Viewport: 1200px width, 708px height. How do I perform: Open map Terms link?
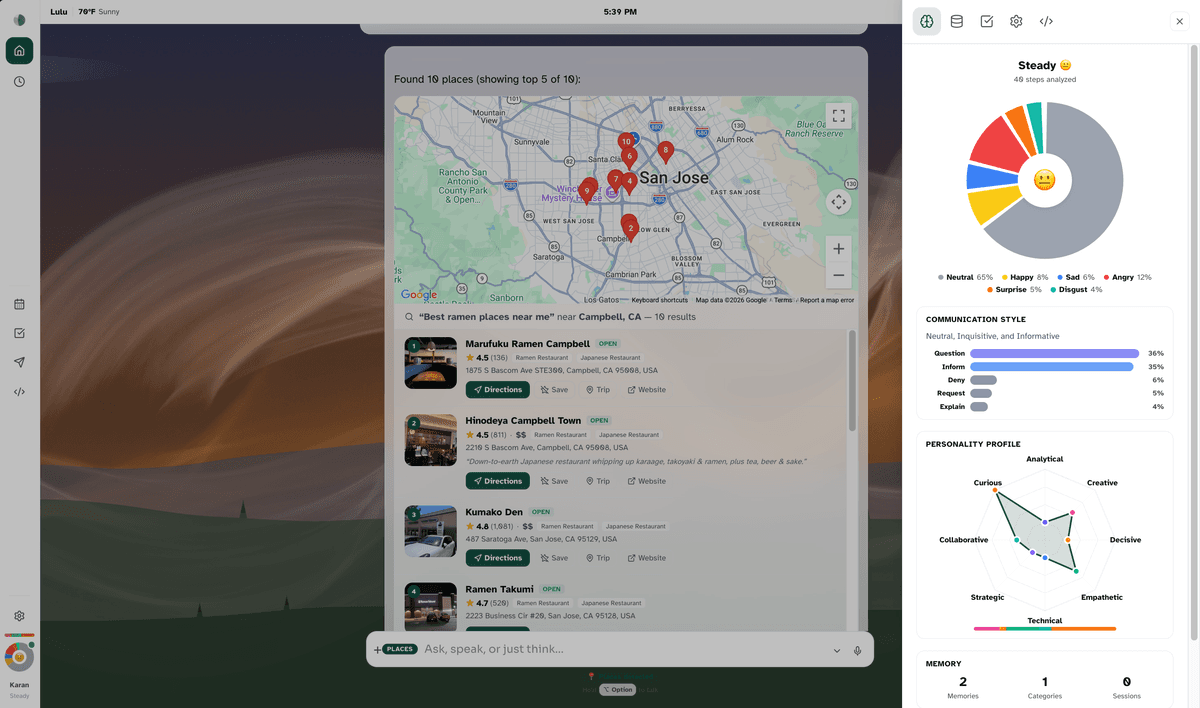point(783,300)
